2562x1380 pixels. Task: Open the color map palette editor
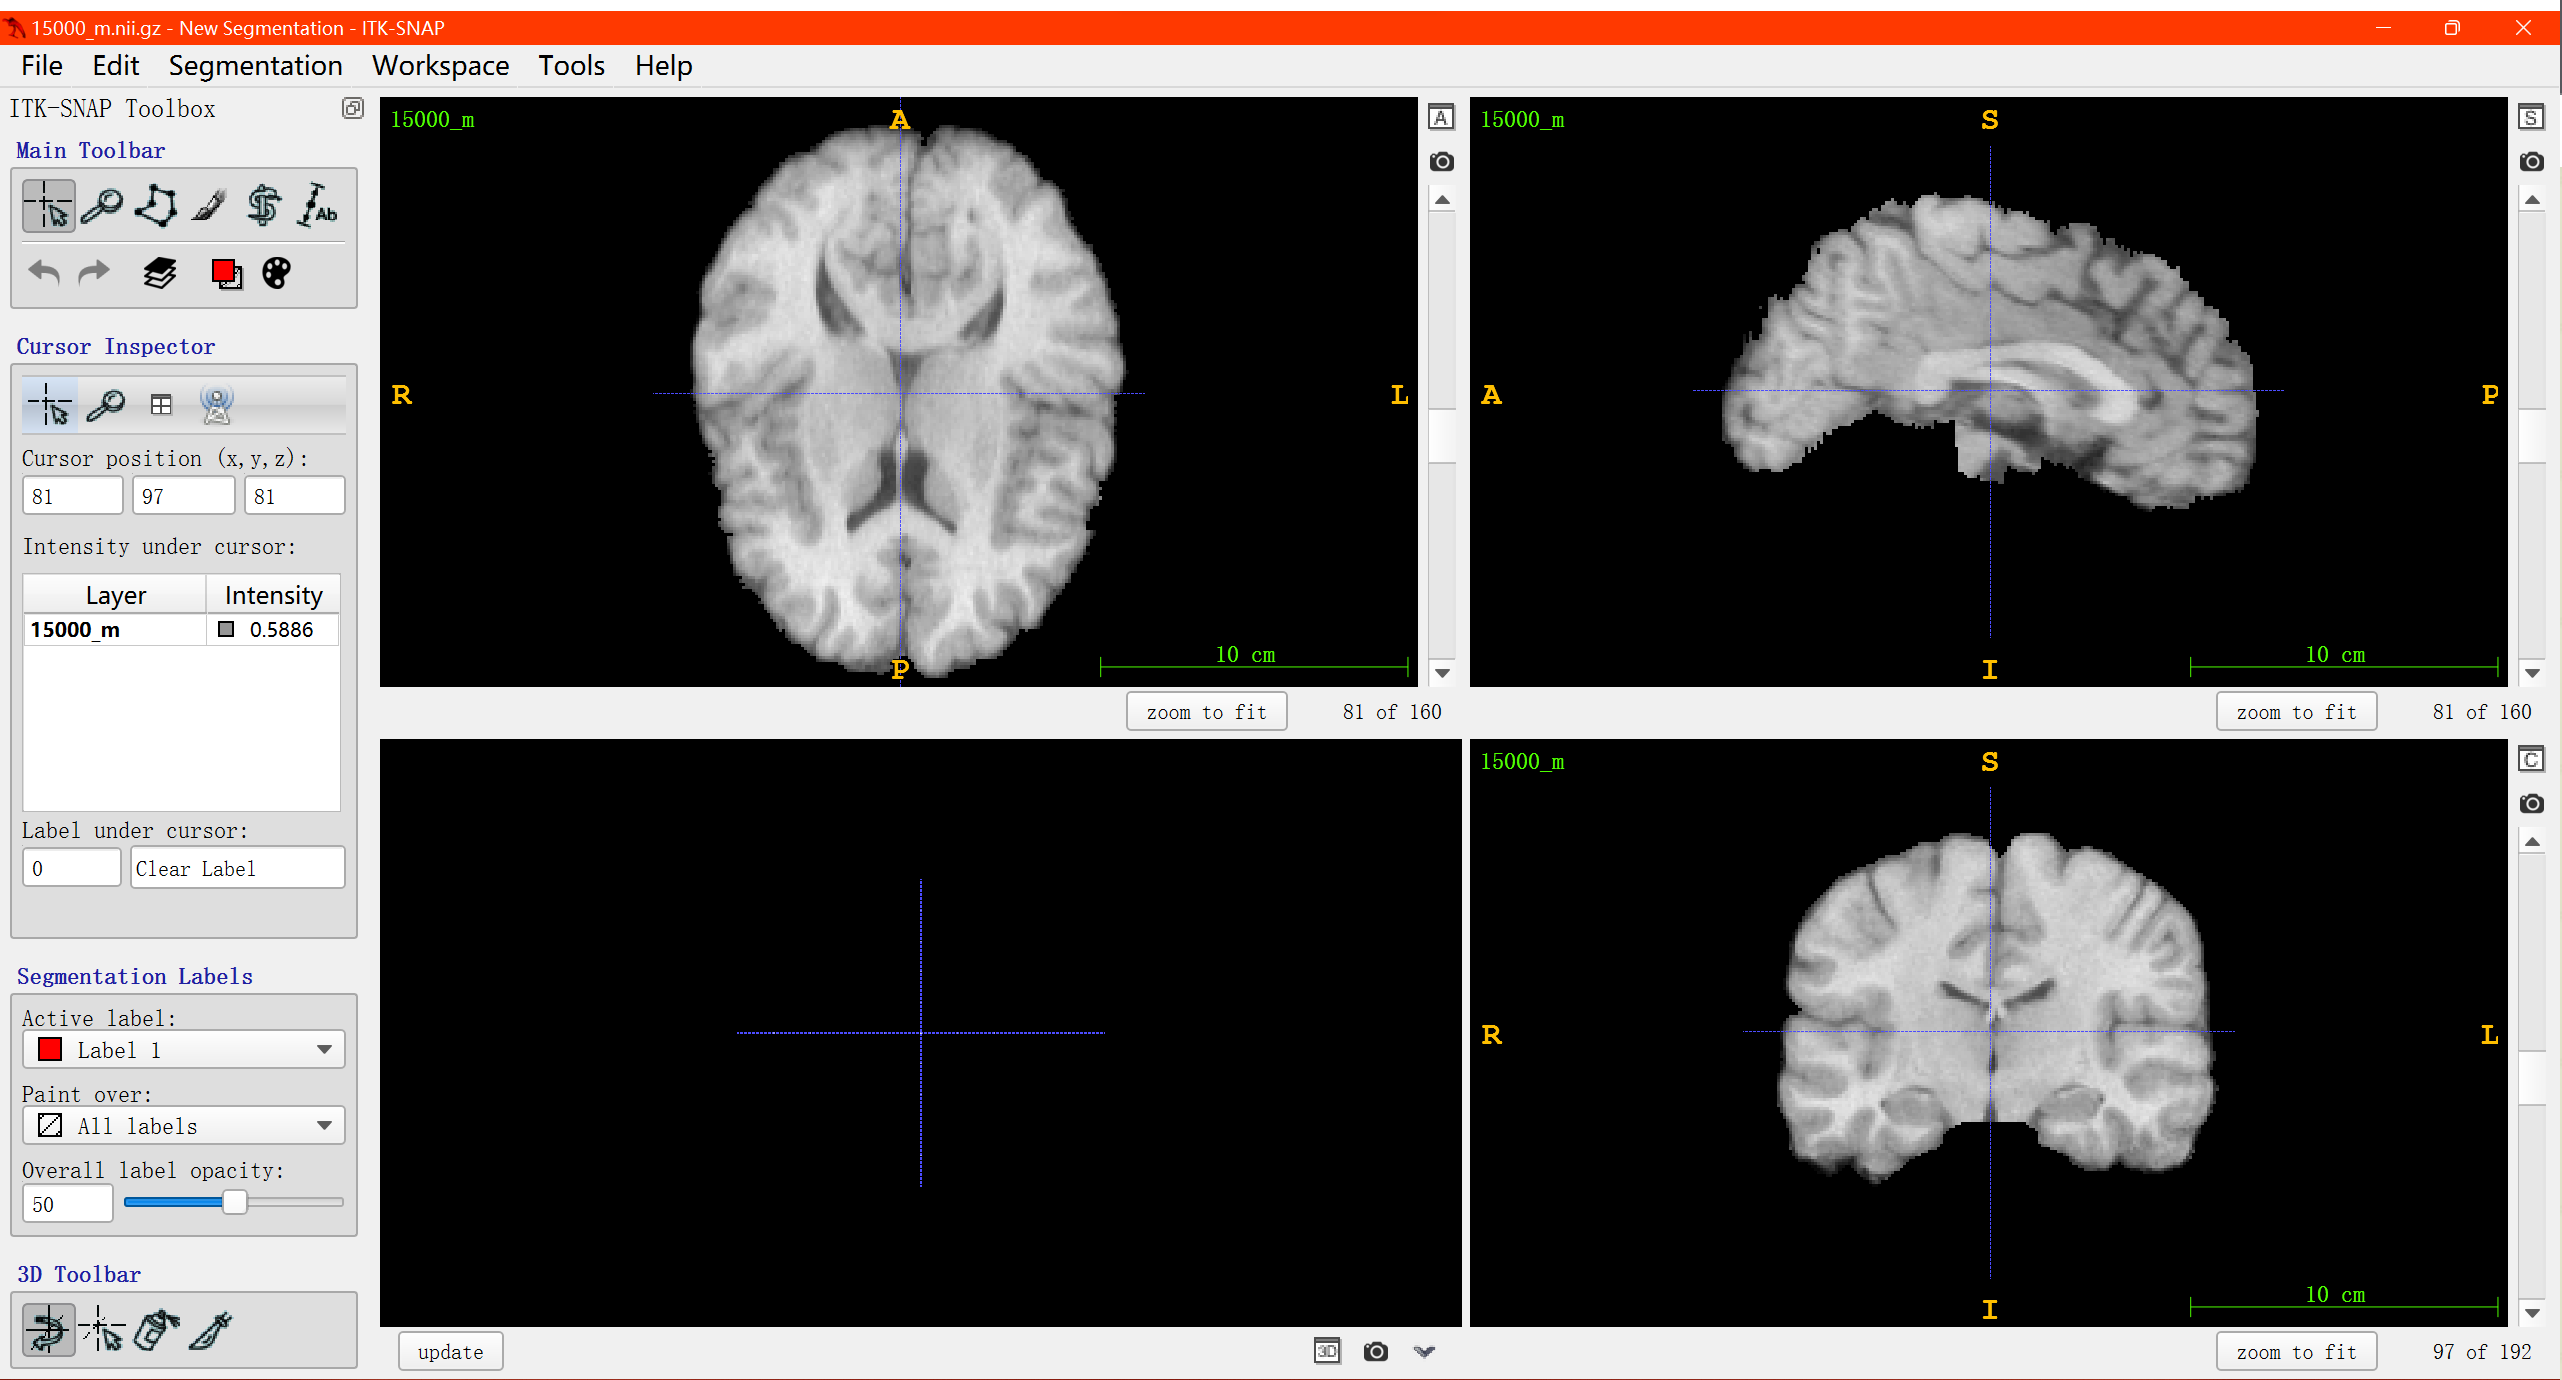pos(276,272)
